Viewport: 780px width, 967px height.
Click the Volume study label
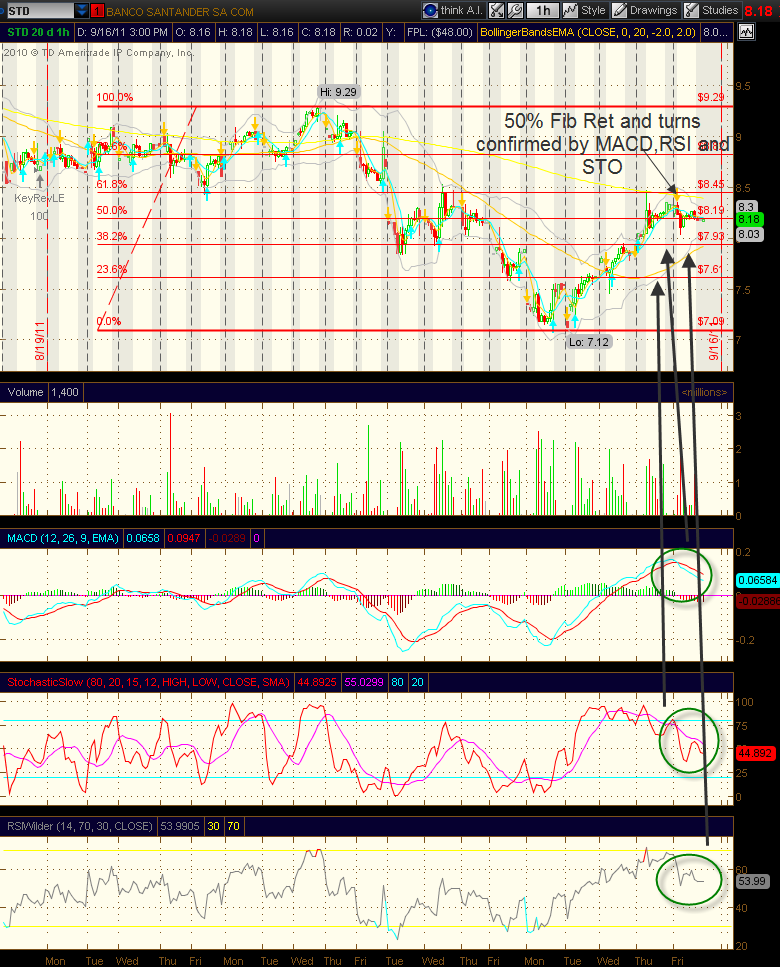[25, 392]
